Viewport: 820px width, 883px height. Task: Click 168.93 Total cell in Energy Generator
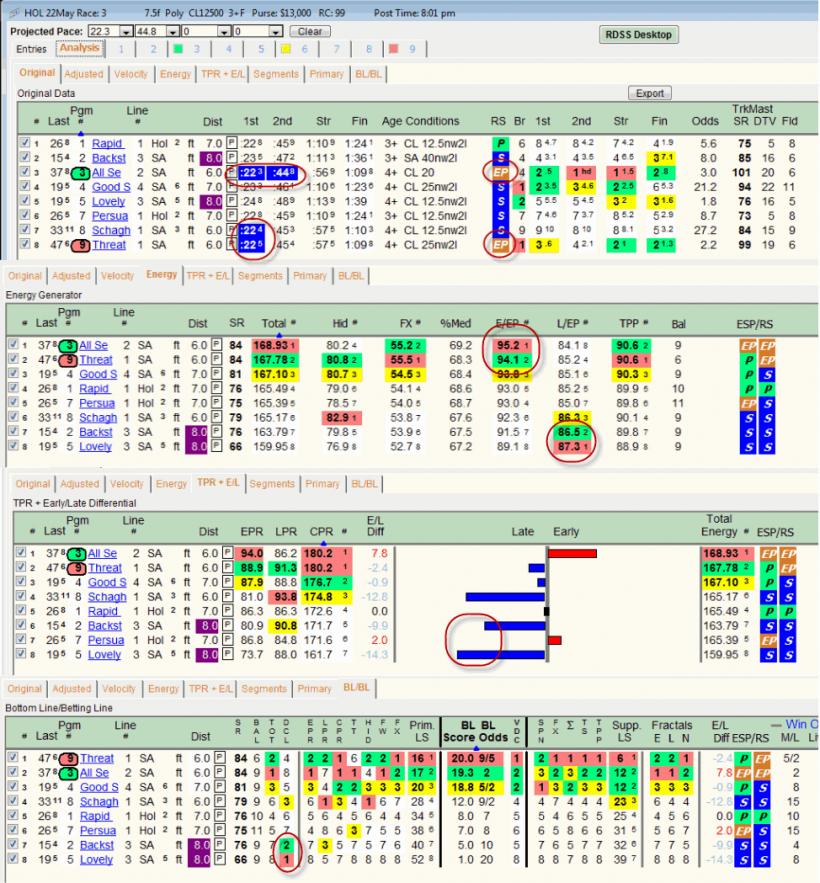point(275,345)
